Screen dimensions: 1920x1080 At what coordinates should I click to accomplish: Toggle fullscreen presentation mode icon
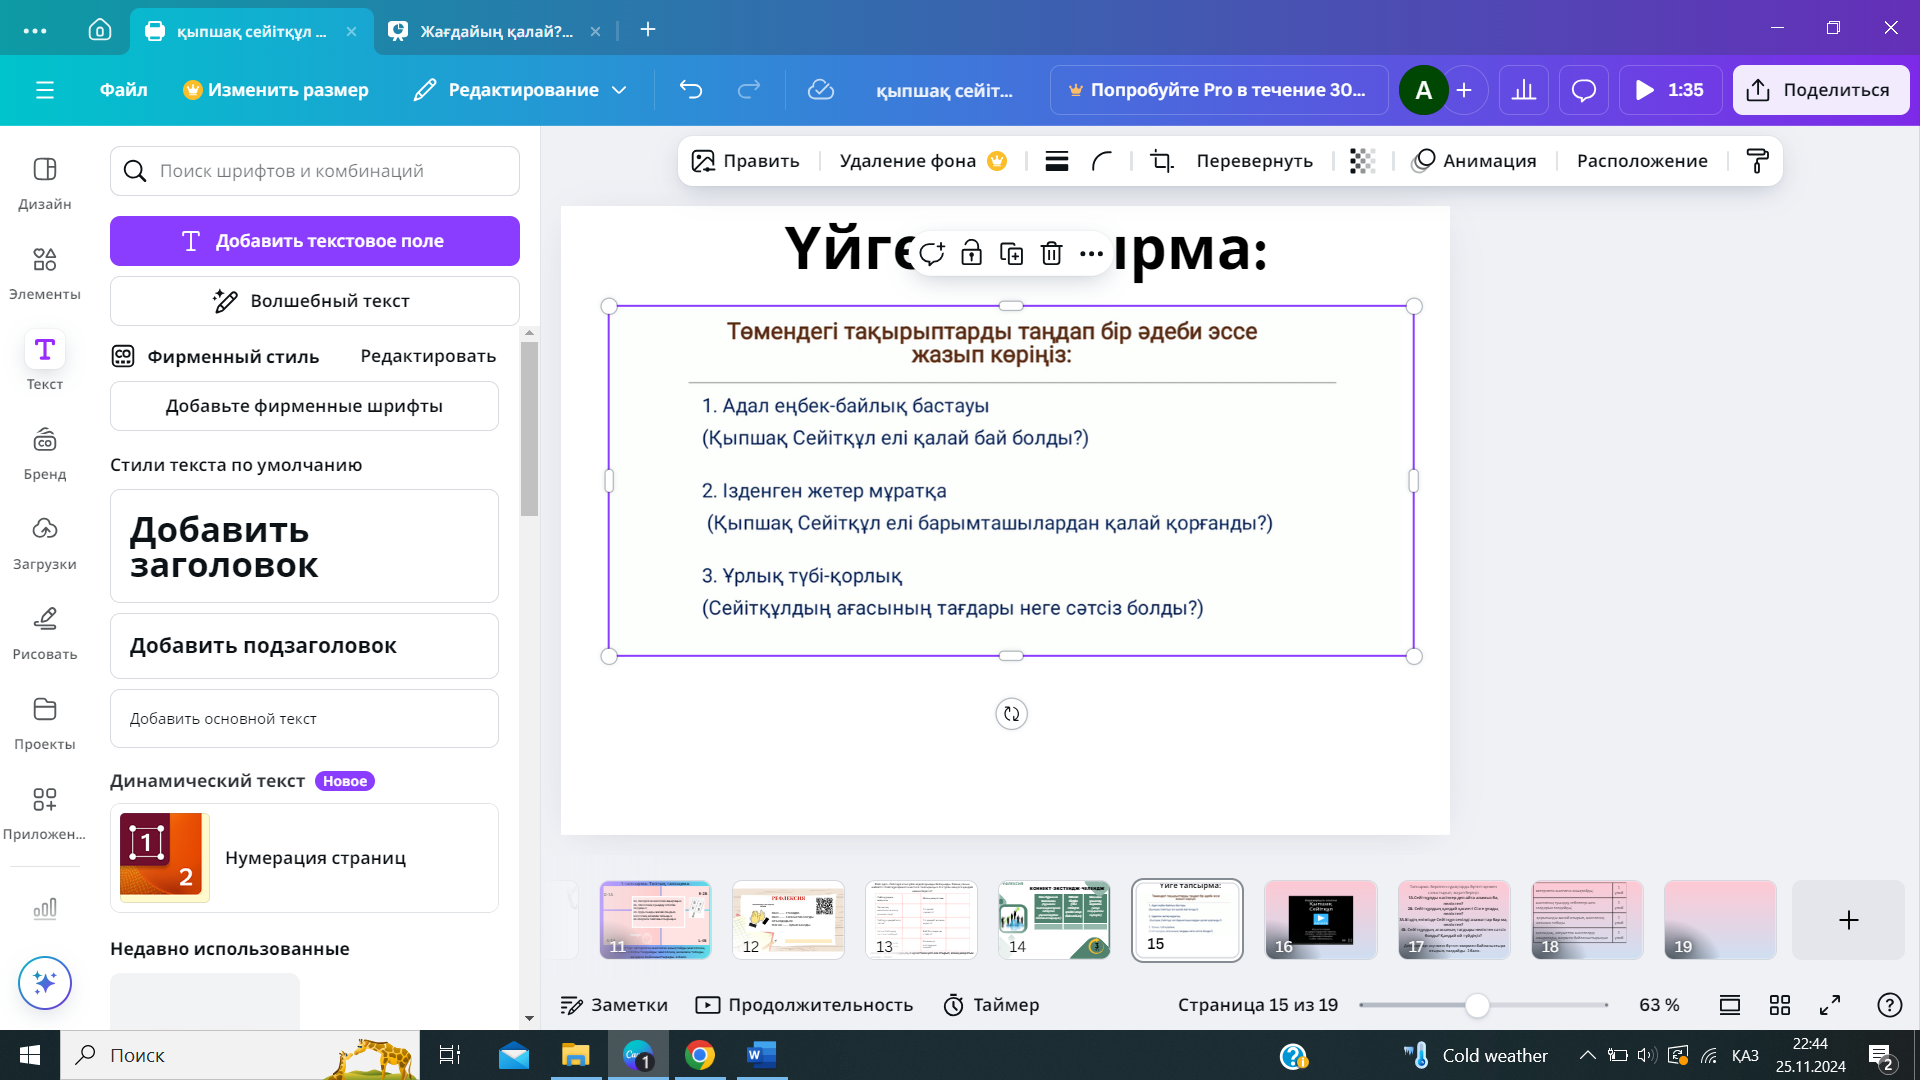pos(1830,1005)
